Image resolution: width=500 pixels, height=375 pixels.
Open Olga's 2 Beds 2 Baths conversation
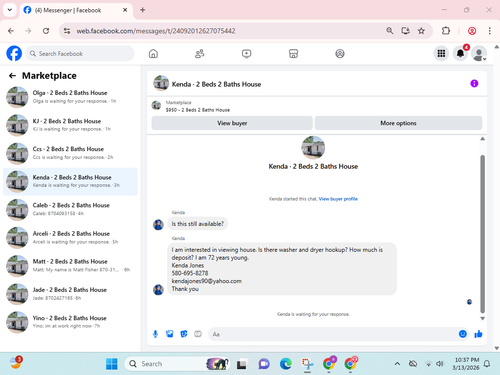pos(70,97)
